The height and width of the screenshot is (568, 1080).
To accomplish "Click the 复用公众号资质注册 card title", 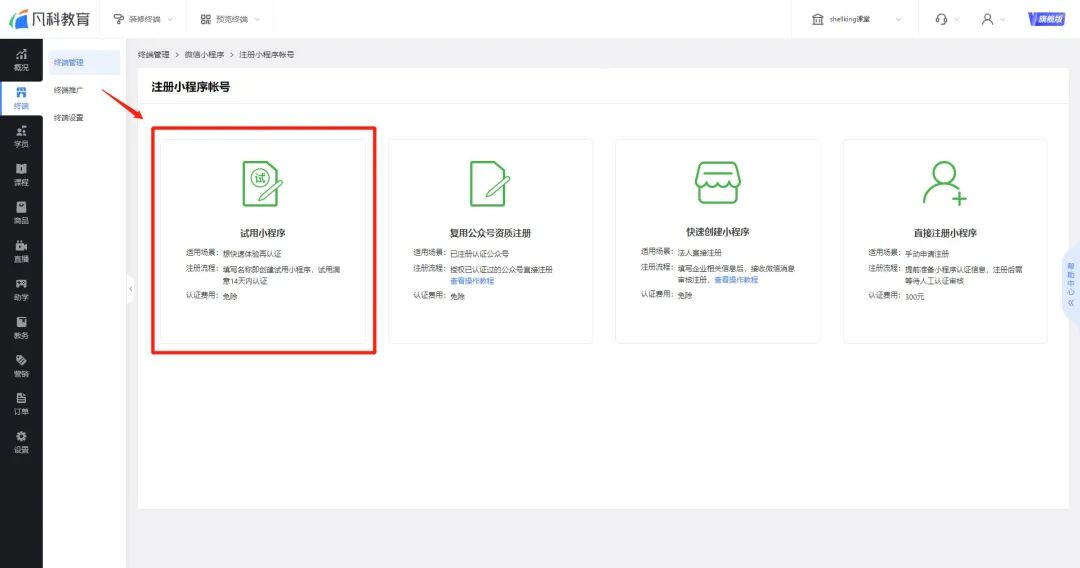I will [490, 233].
